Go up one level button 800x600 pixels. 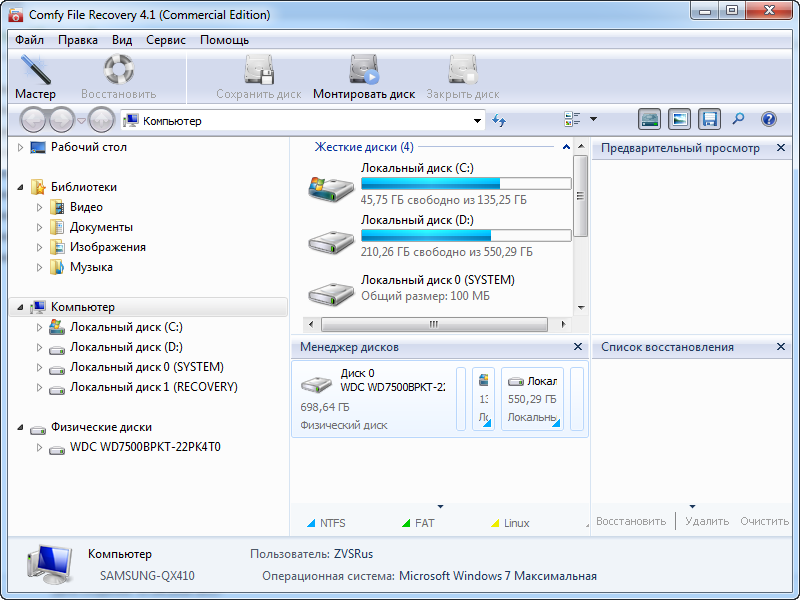click(101, 121)
